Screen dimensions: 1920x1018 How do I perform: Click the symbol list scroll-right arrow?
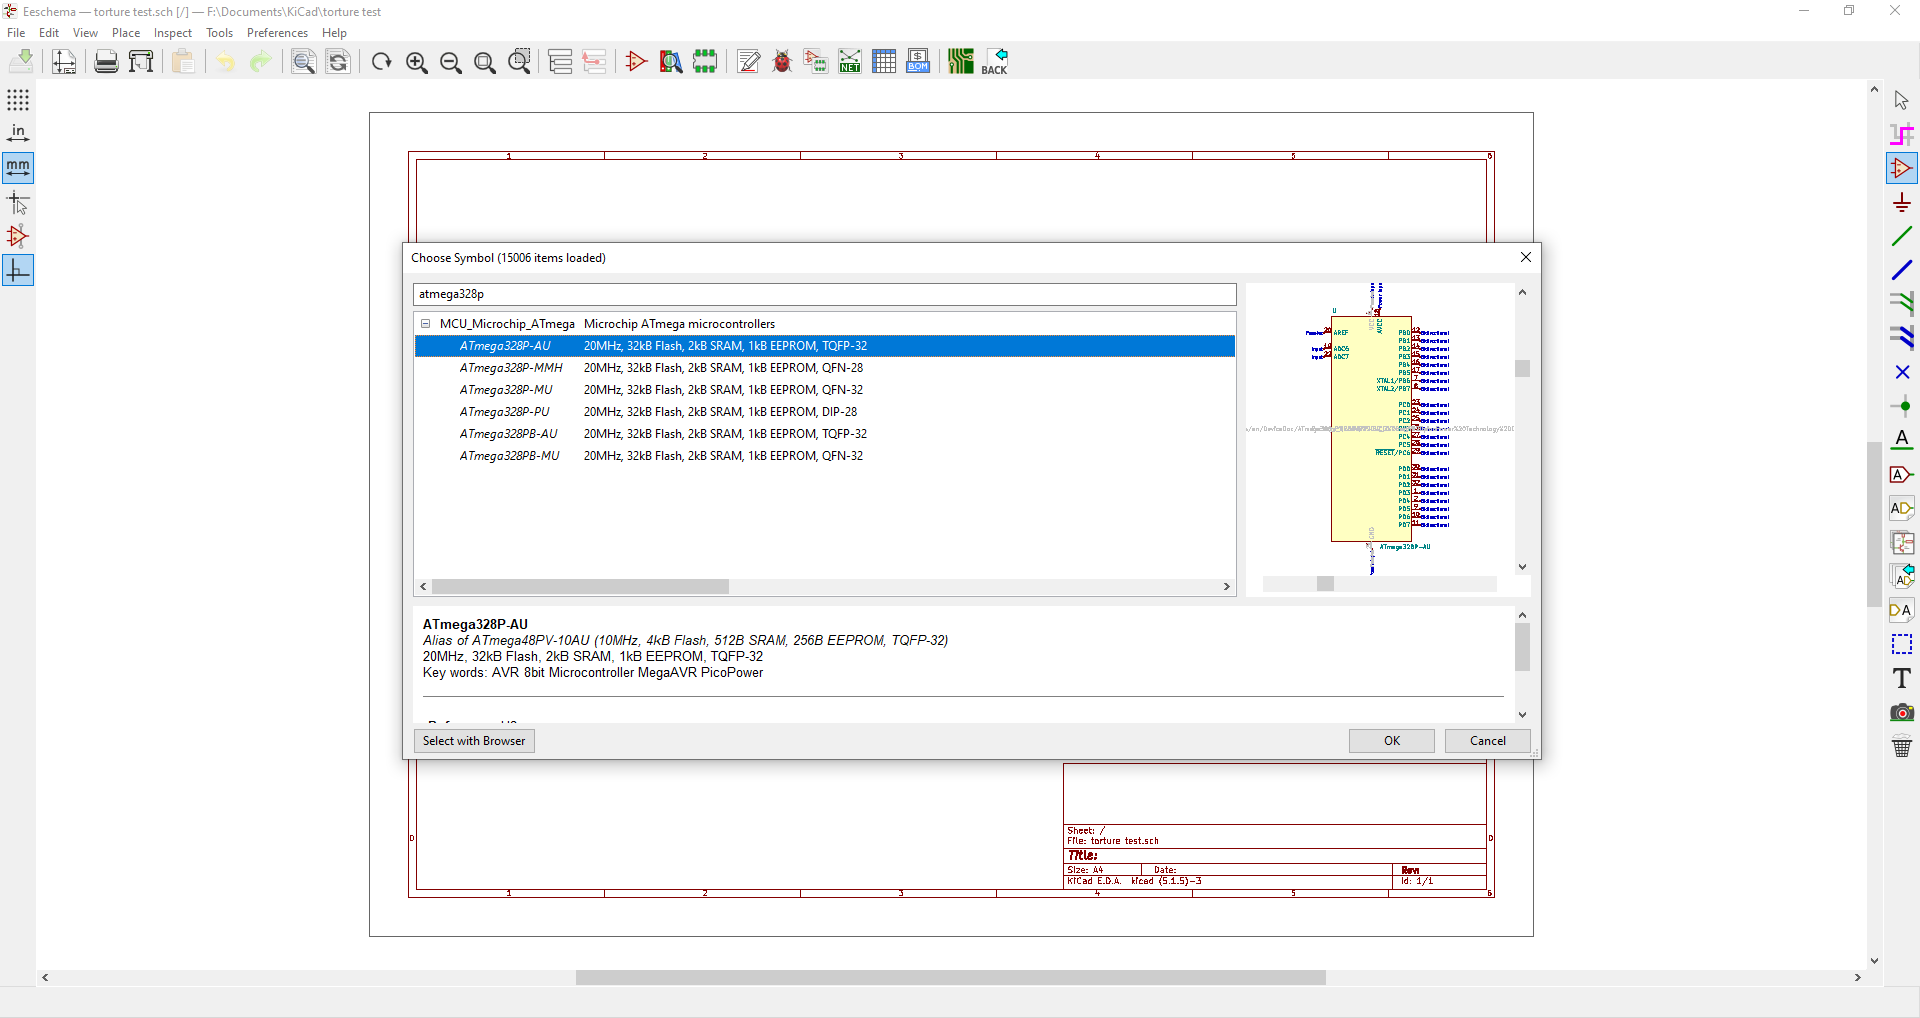[x=1227, y=587]
